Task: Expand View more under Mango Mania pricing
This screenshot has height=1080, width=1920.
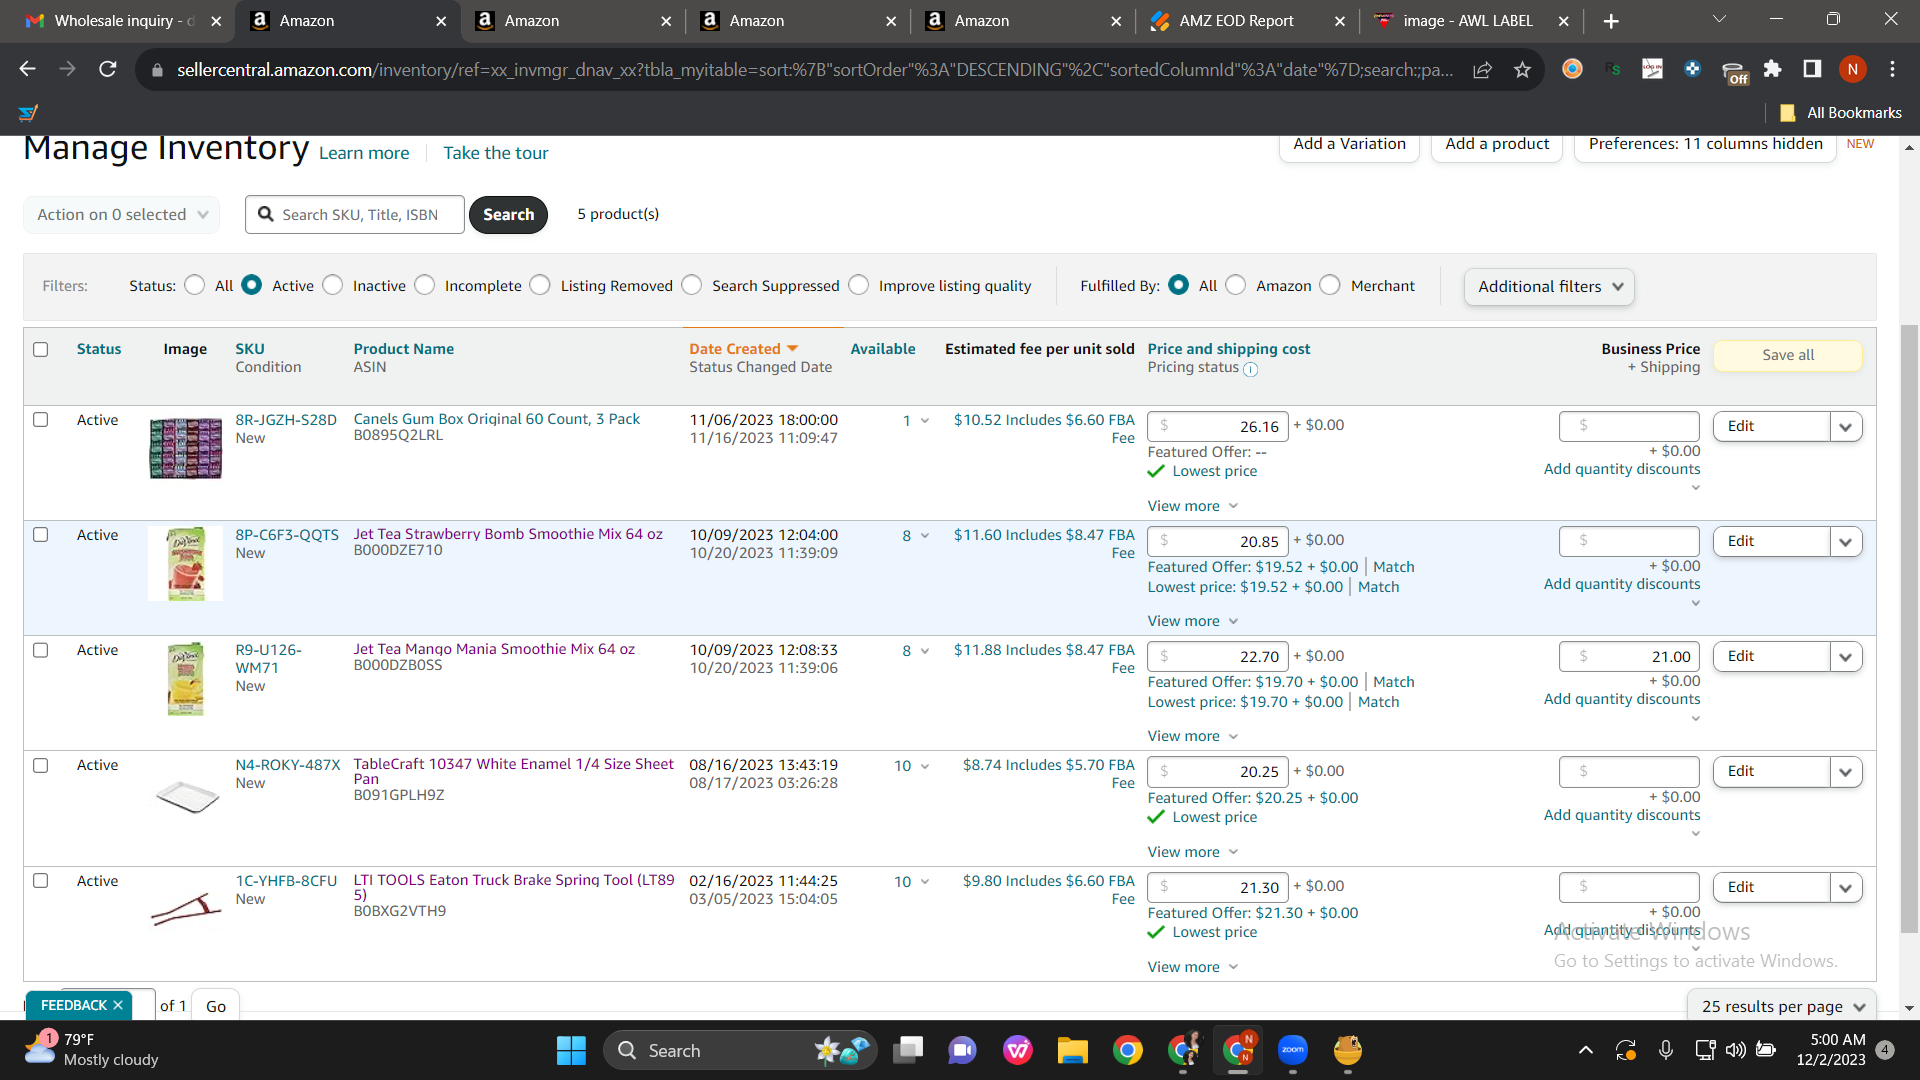Action: click(1193, 736)
